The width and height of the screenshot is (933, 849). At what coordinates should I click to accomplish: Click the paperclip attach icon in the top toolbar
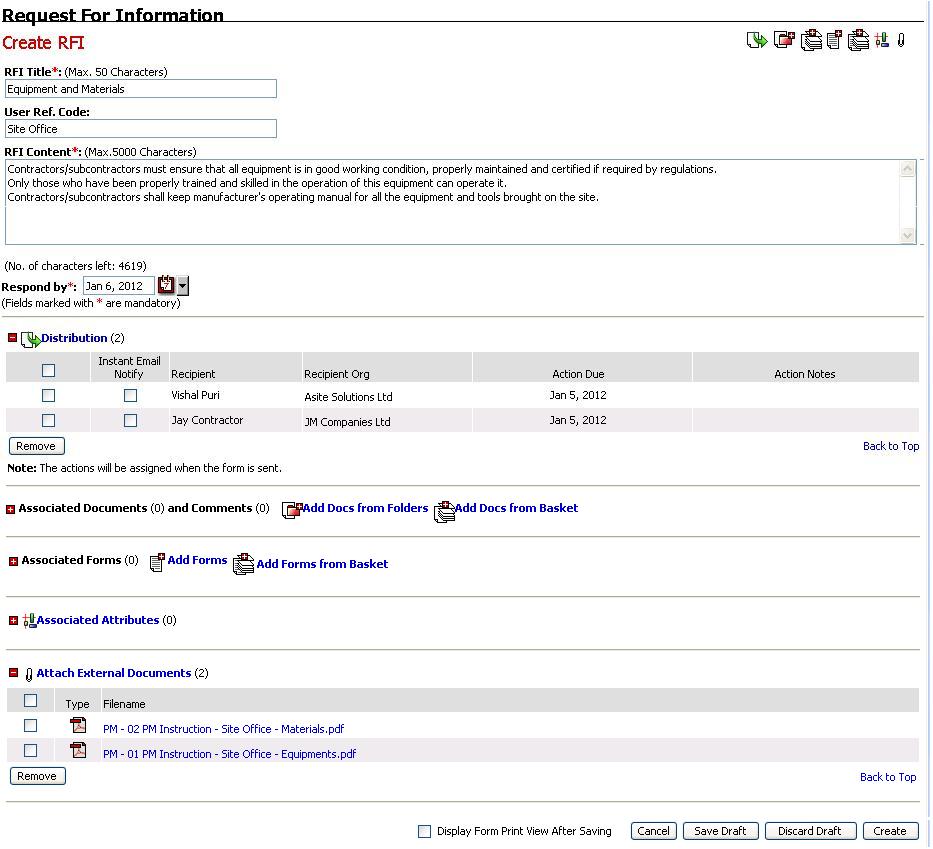pyautogui.click(x=901, y=40)
